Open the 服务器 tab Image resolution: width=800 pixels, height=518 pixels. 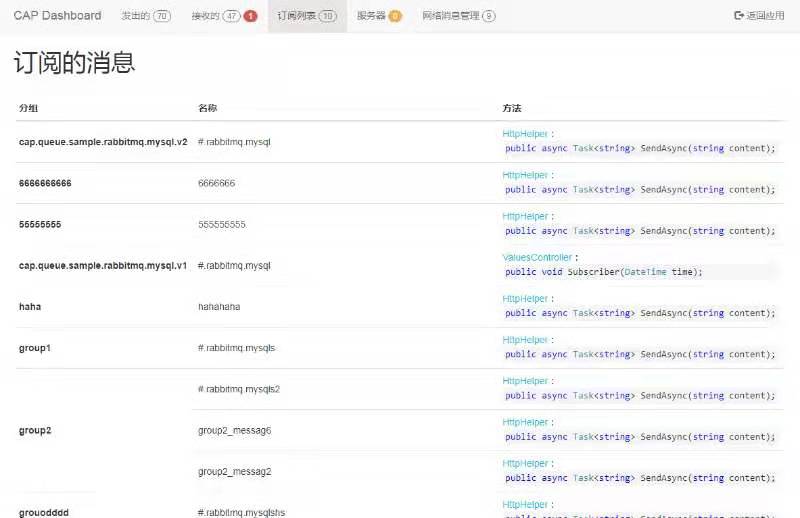[380, 16]
